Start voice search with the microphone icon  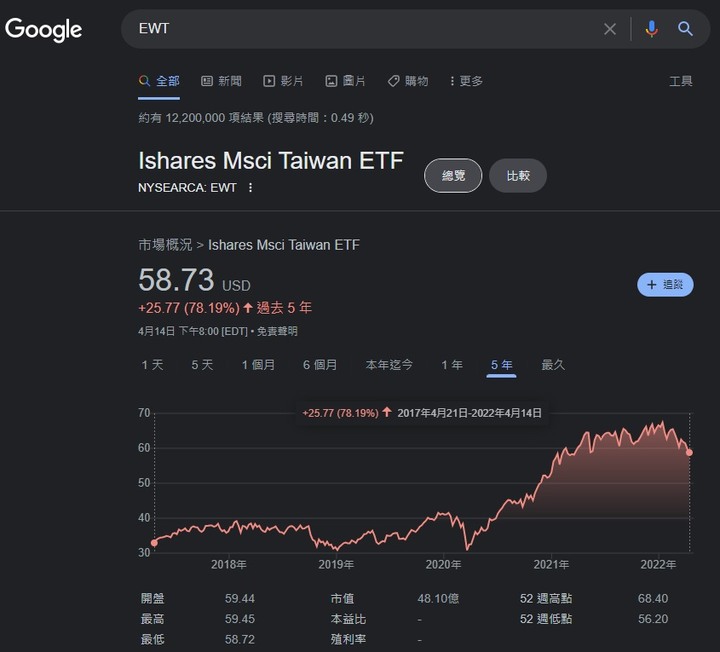pos(651,29)
